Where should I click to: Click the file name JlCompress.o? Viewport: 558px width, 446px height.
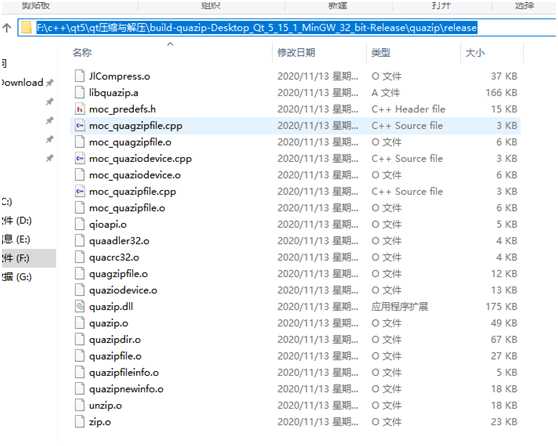(120, 76)
